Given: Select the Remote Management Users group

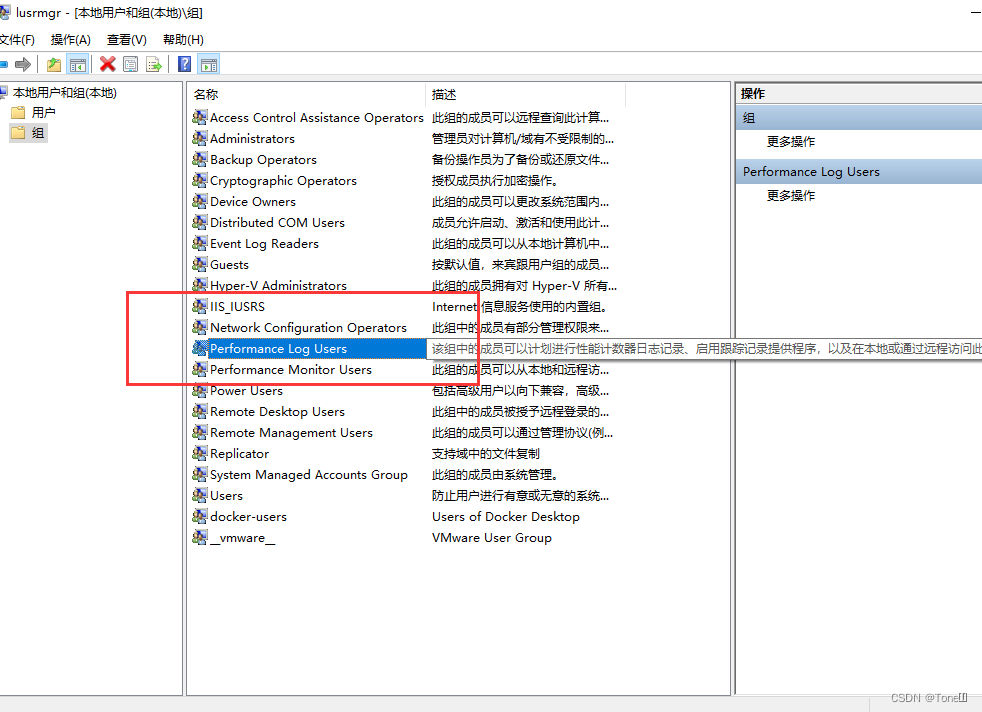Looking at the screenshot, I should pos(291,433).
